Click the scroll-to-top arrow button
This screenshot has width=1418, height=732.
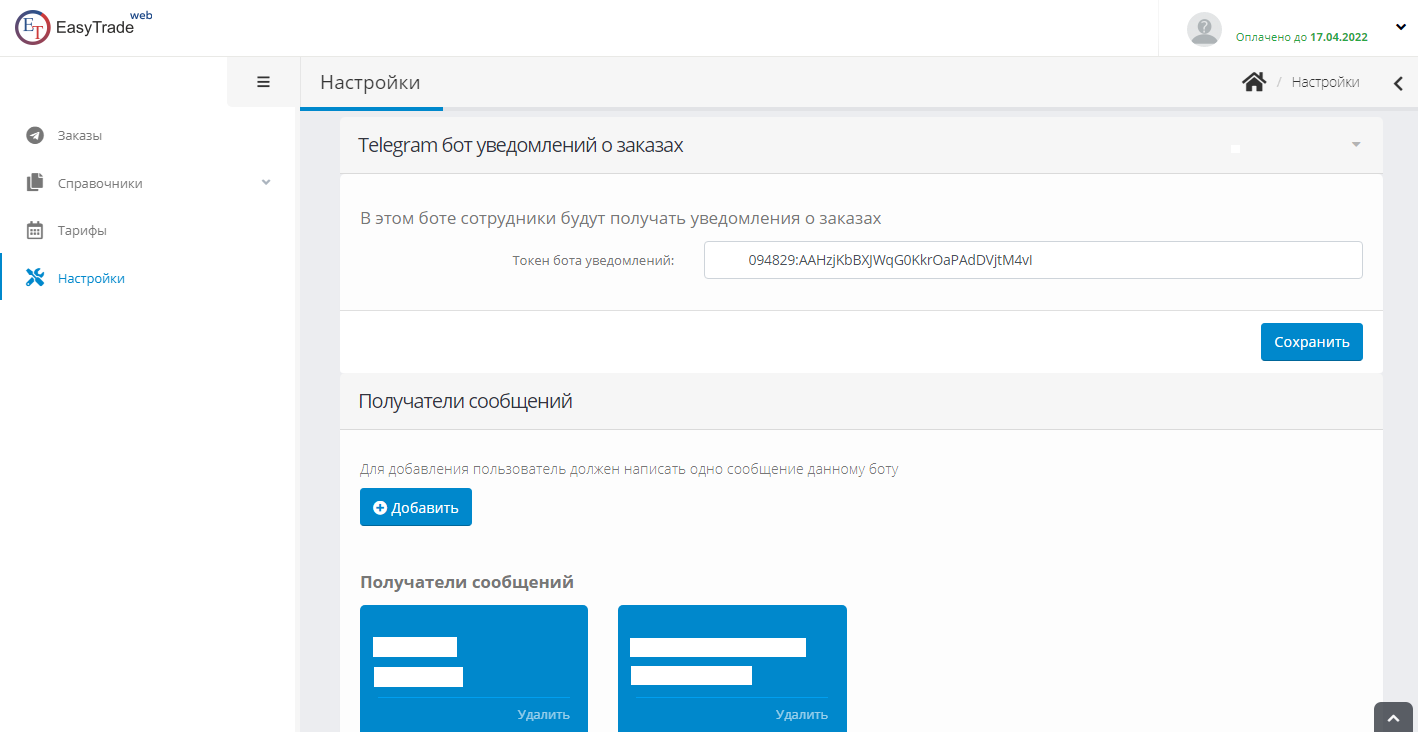[1393, 717]
